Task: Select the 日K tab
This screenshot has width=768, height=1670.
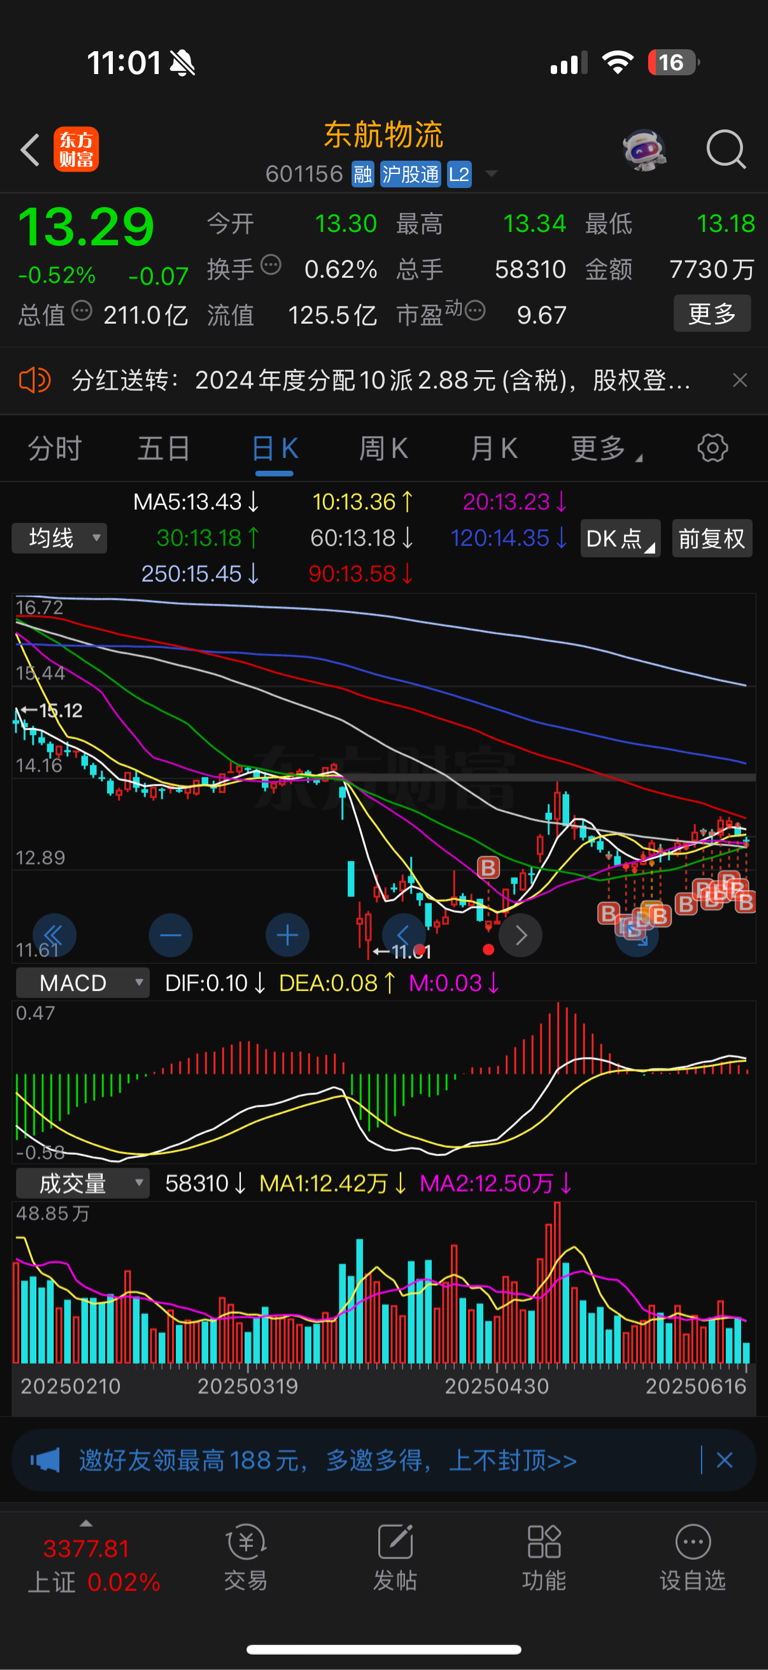Action: [x=274, y=448]
